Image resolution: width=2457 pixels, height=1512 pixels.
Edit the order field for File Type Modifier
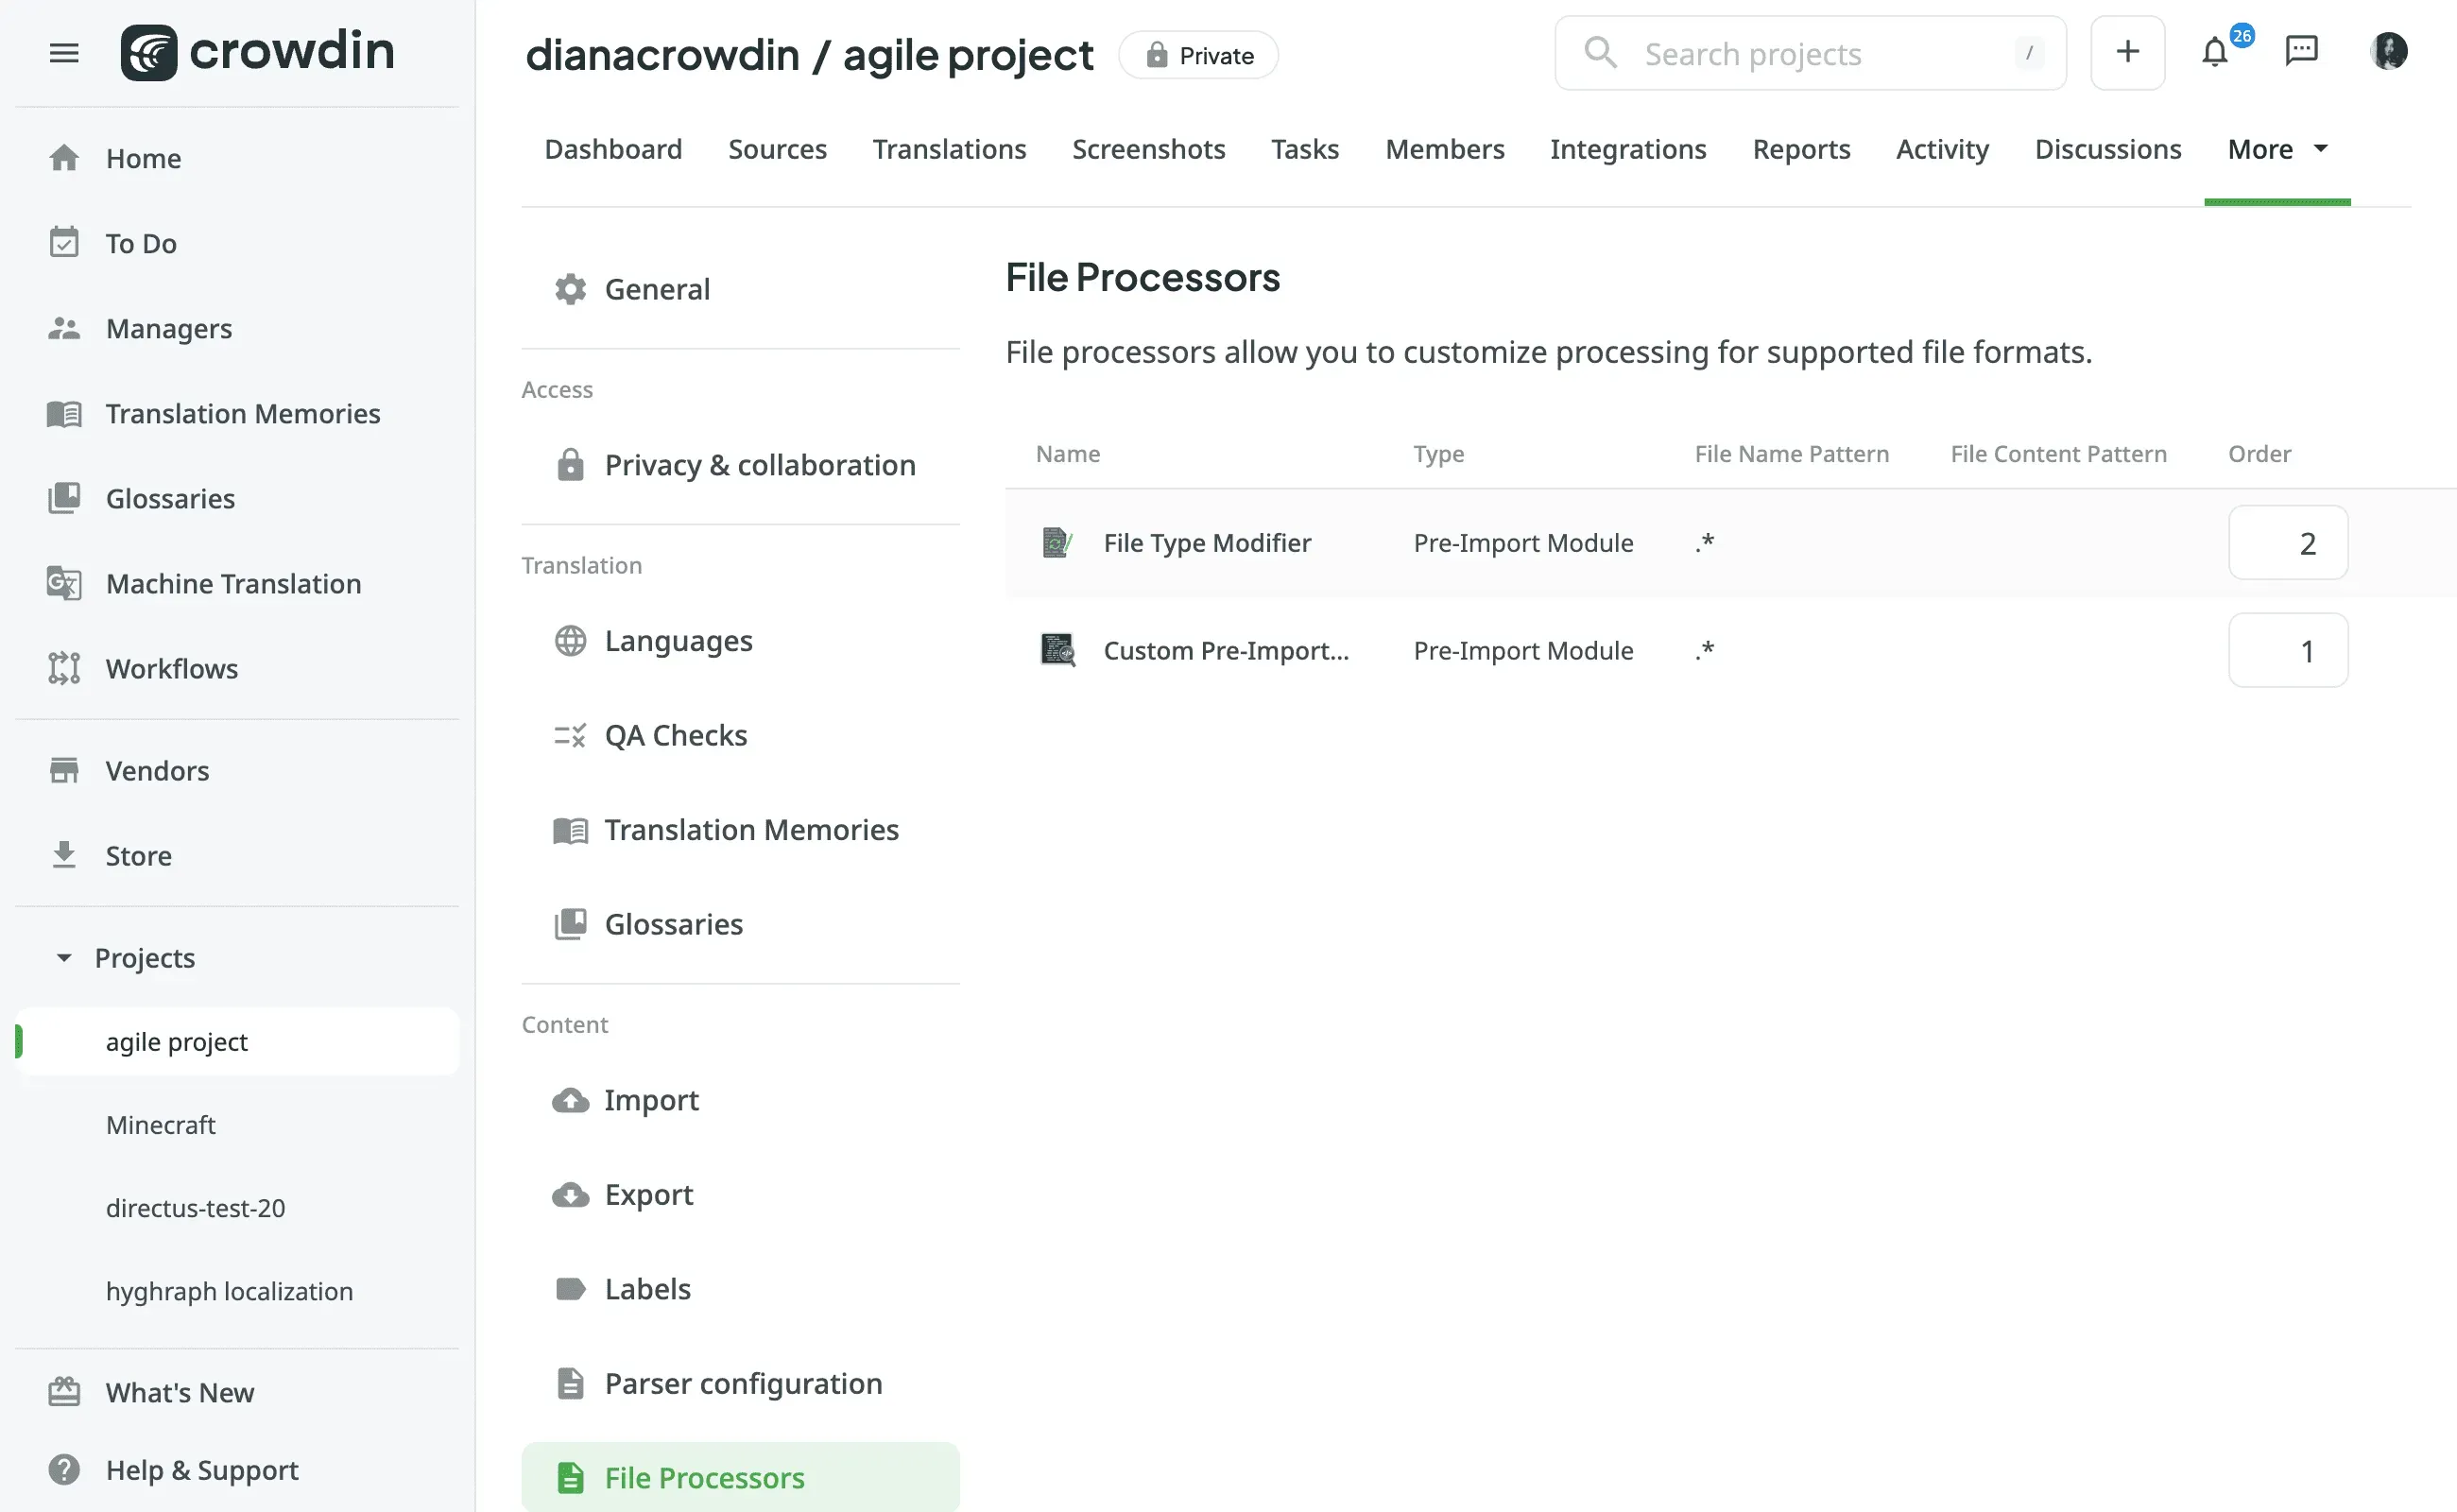2287,543
